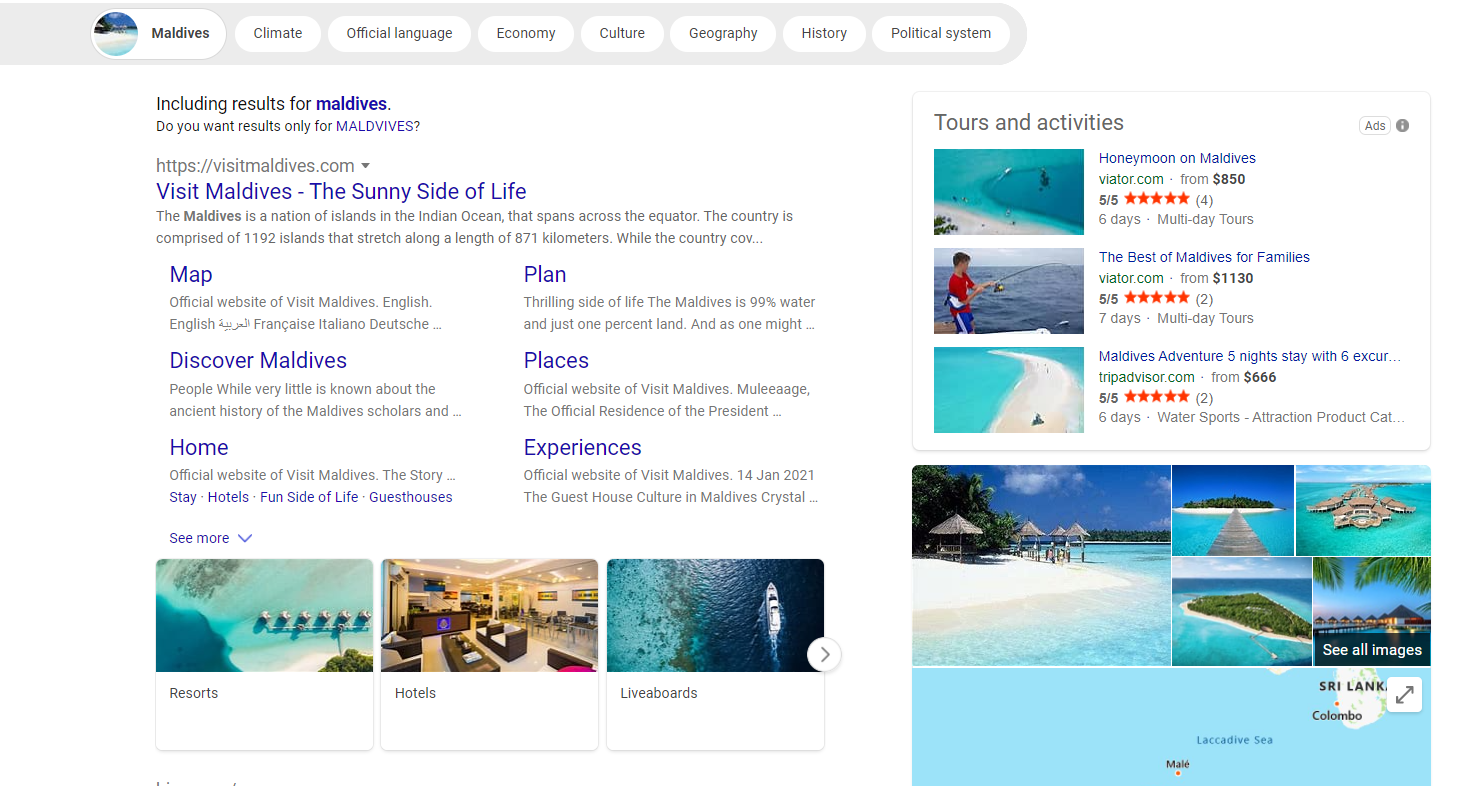
Task: Click the fishing boy tour thumbnail
Action: point(1009,291)
